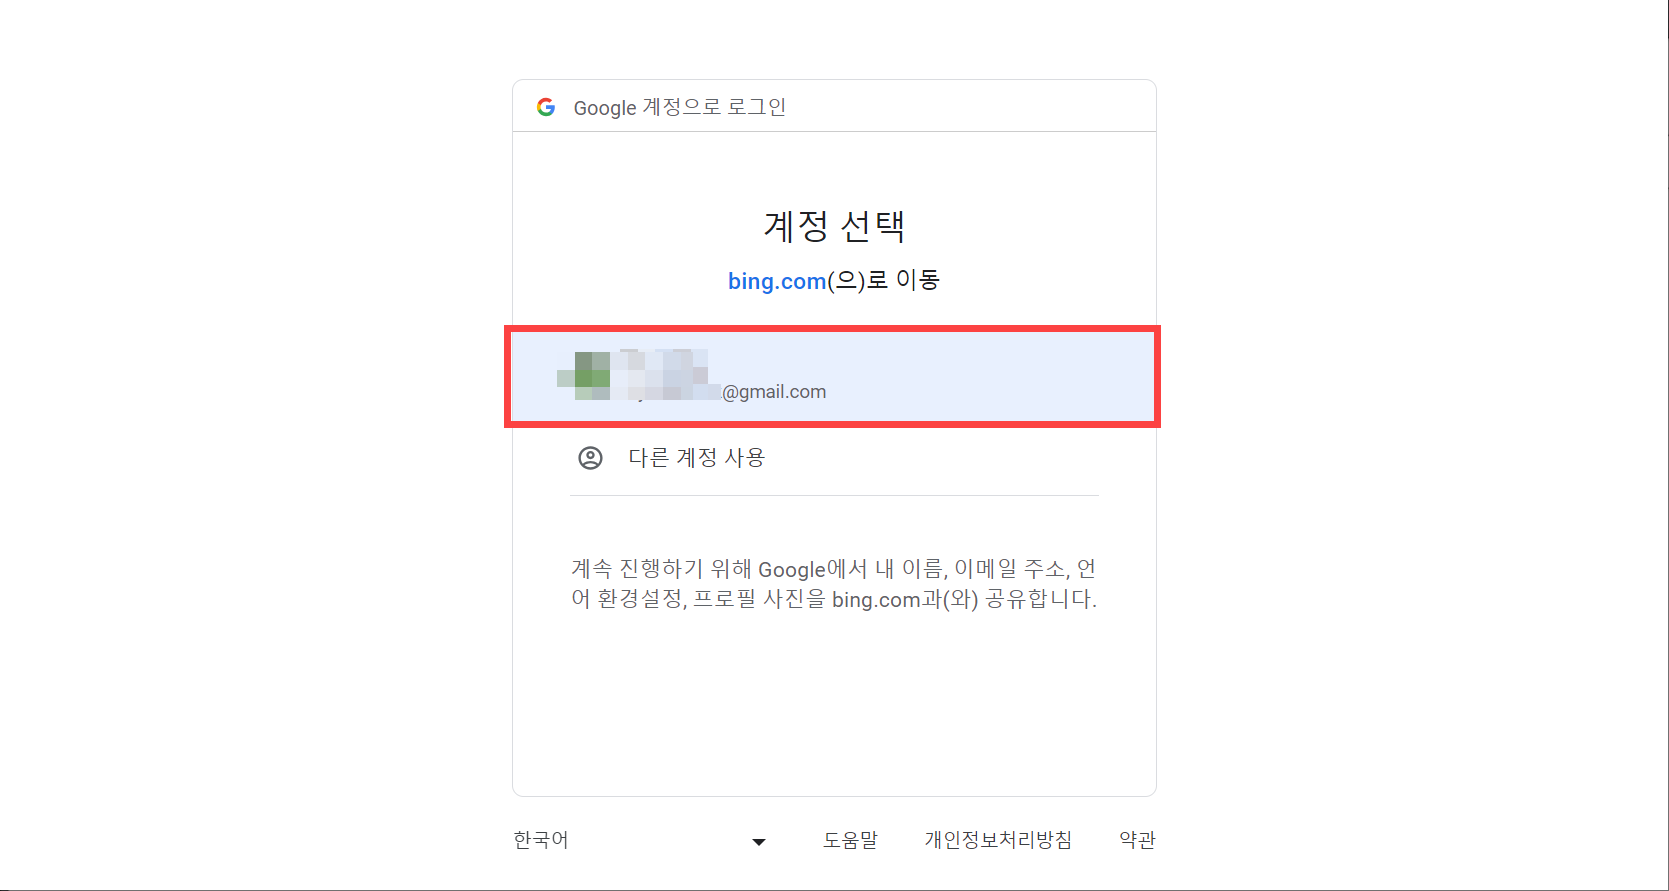Click the person icon beside 다른 계정 사용
Screen dimensions: 1669x891
tap(591, 458)
